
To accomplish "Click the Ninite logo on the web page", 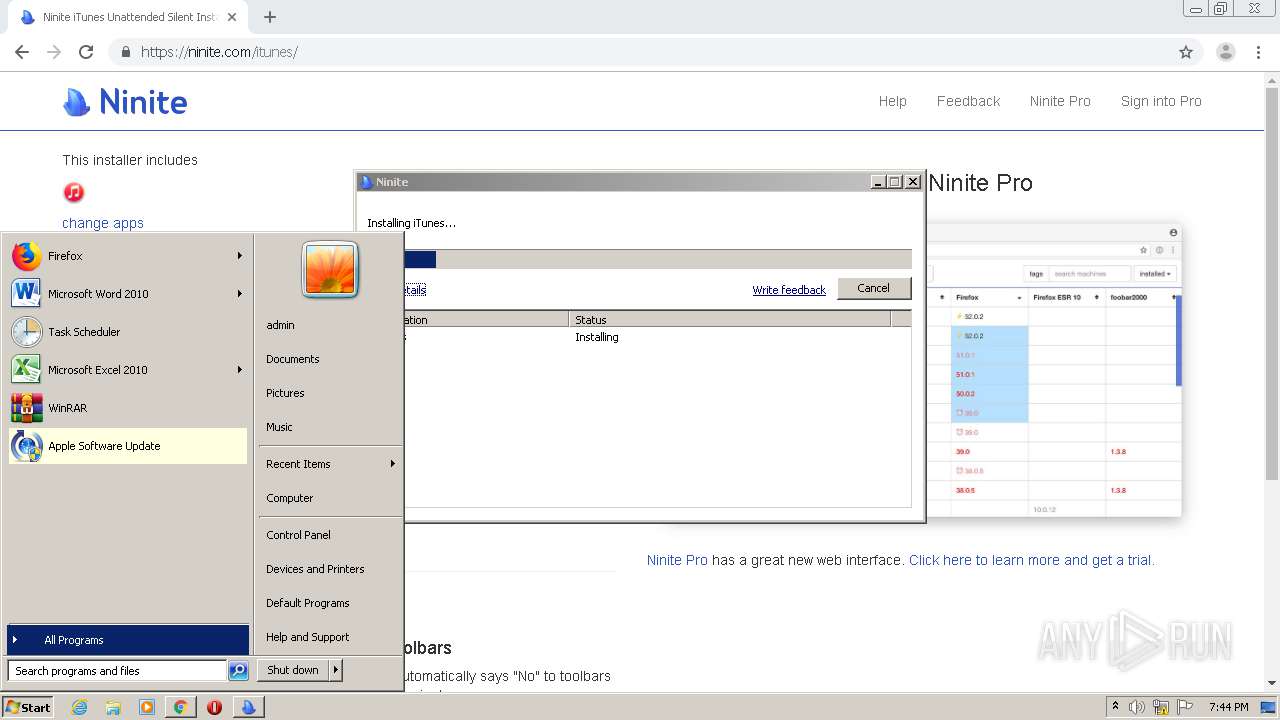I will coord(125,102).
